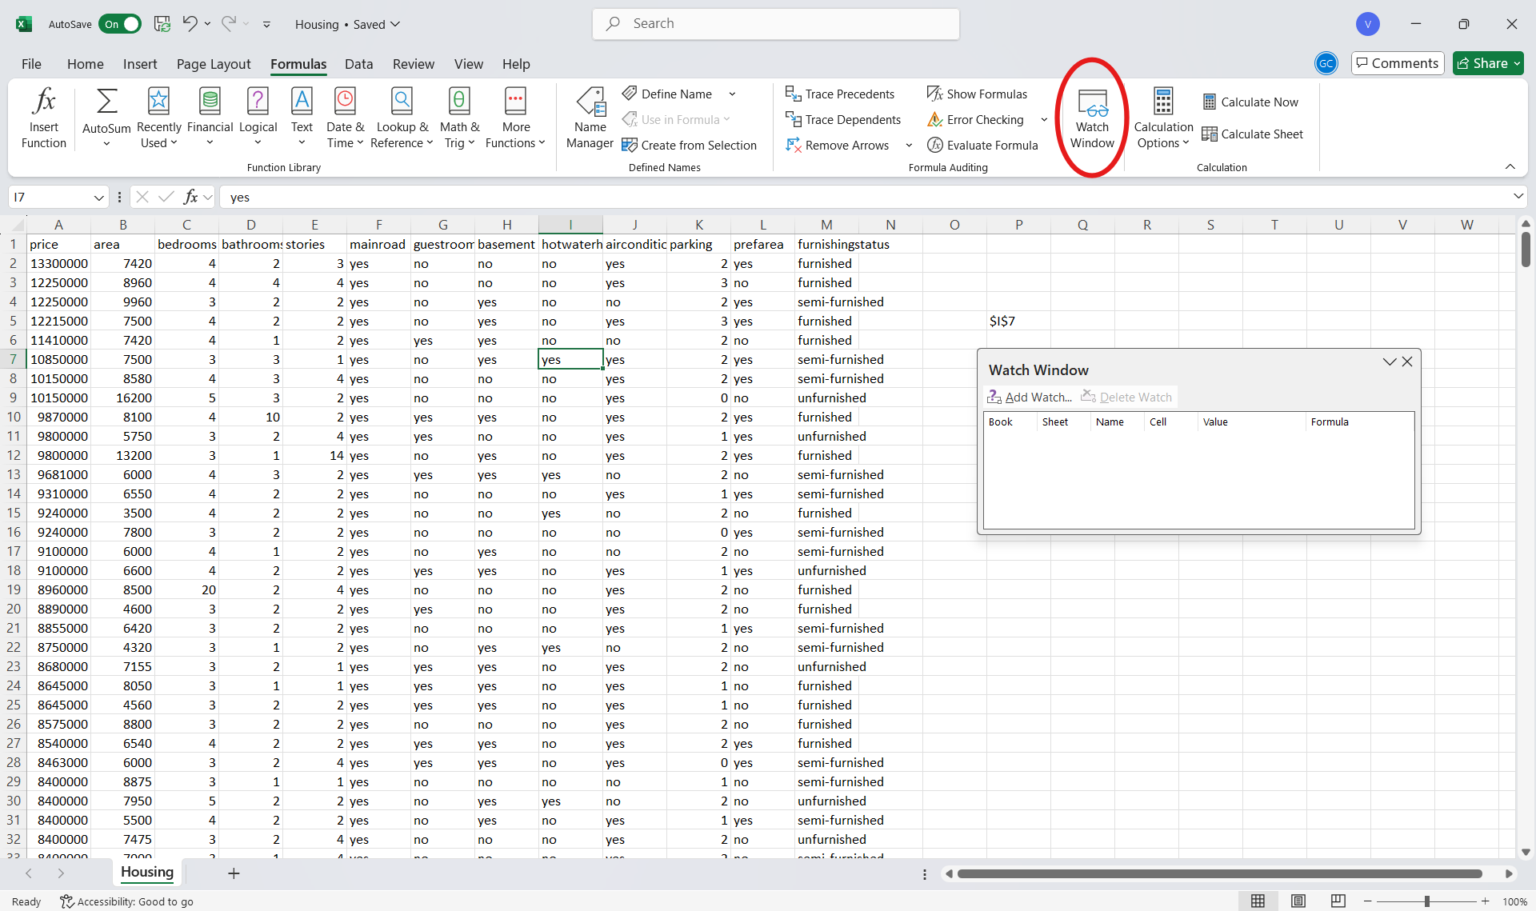Switch to the Data ribbon tab
This screenshot has width=1536, height=911.
tap(359, 64)
